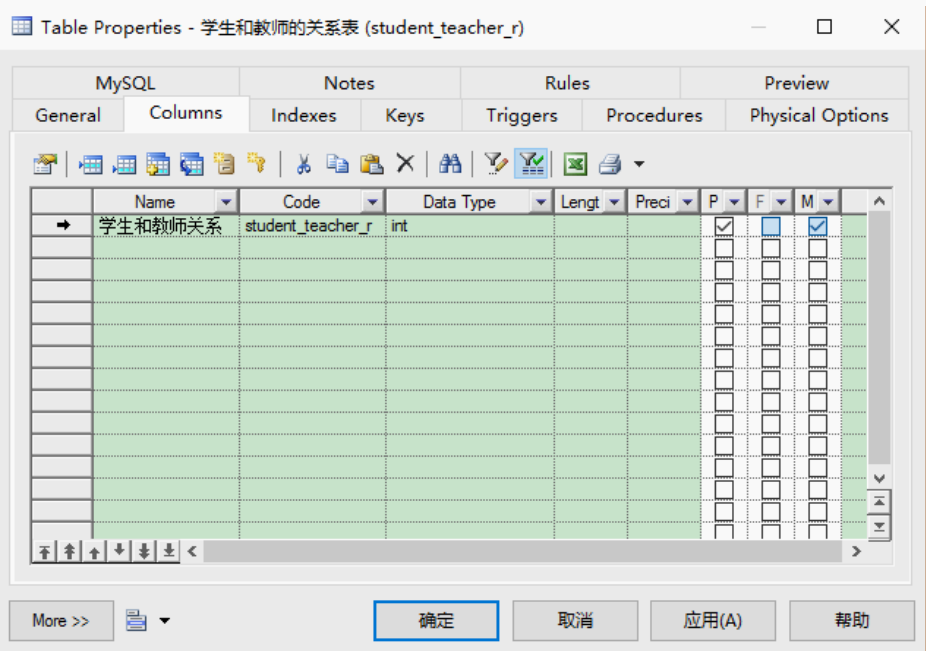Delete row using the X icon
The image size is (926, 651).
click(x=405, y=163)
